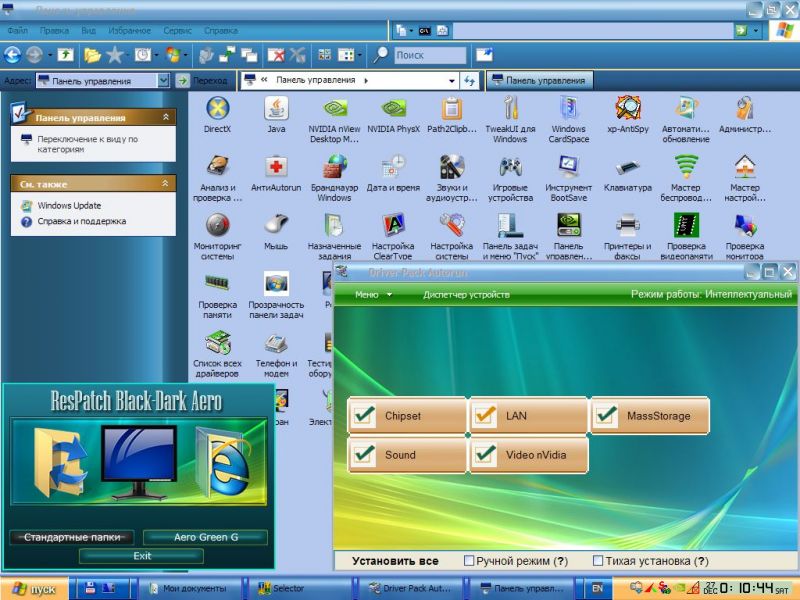
Task: Open the xp-AntiSpy icon
Action: (628, 109)
